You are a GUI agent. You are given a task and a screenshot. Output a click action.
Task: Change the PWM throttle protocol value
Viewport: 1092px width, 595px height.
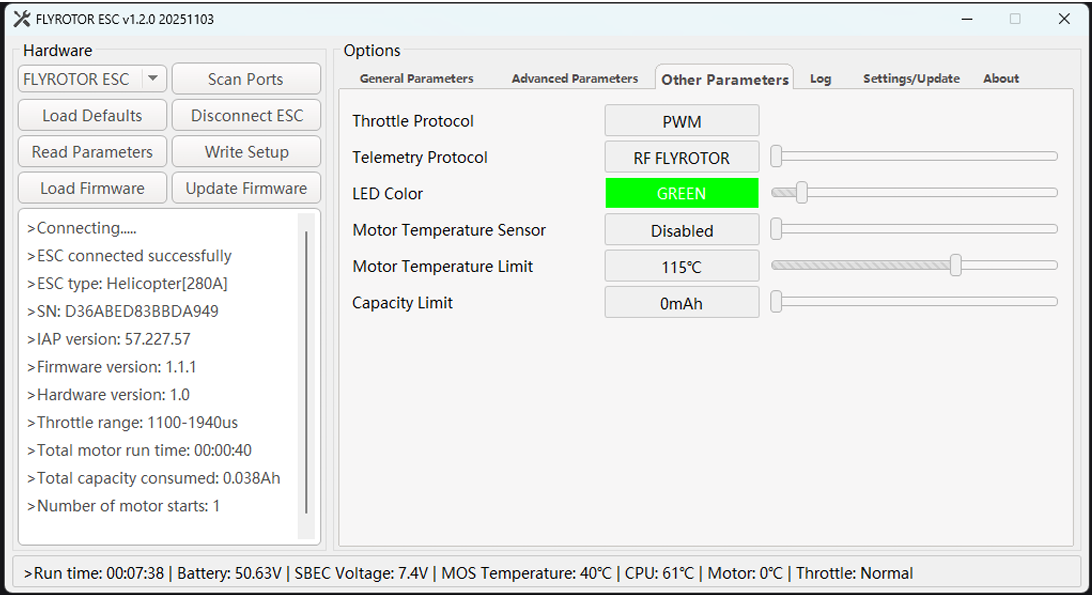(681, 121)
